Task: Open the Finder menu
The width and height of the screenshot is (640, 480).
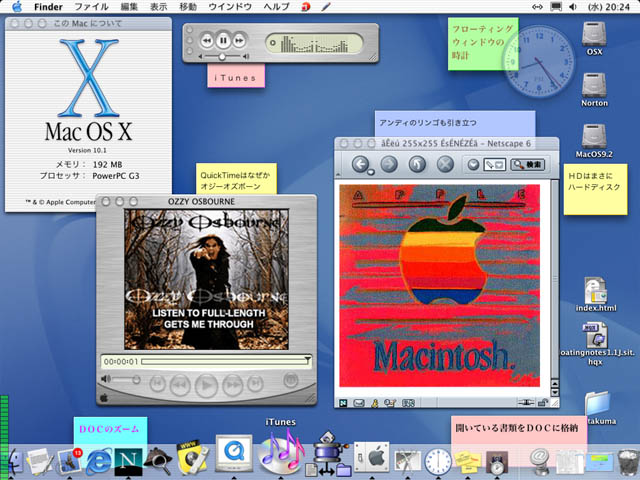Action: click(x=48, y=7)
